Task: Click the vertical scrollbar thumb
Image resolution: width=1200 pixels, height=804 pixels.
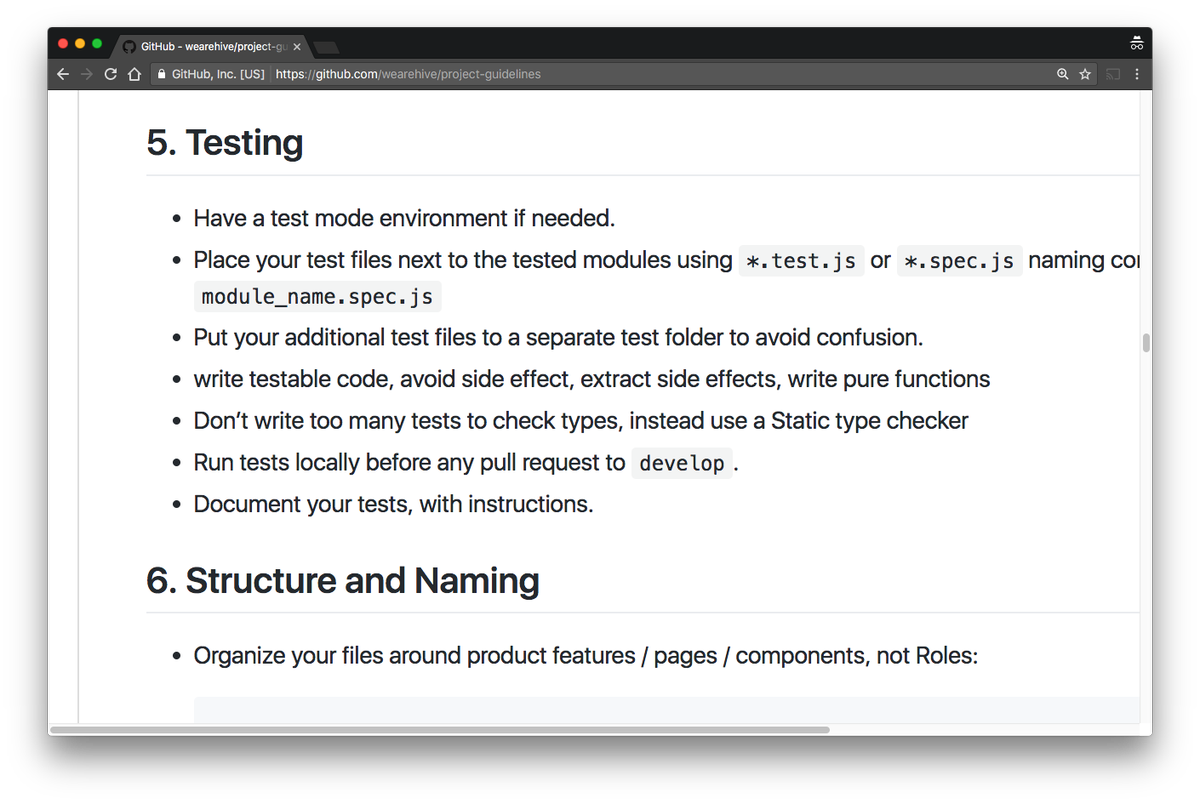Action: (x=1146, y=343)
